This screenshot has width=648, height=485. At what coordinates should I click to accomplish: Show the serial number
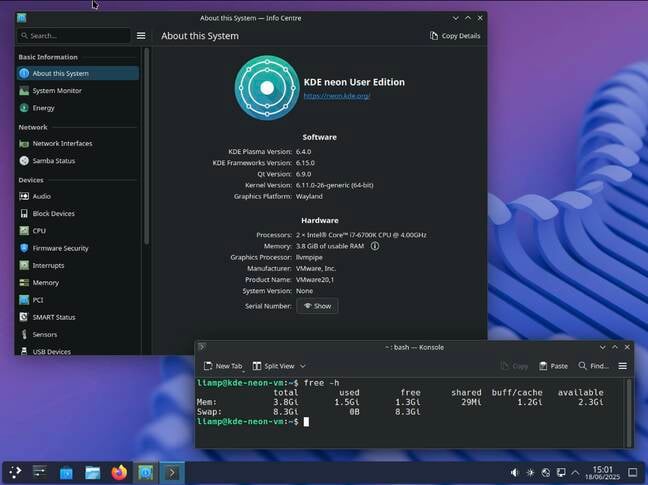click(x=317, y=306)
